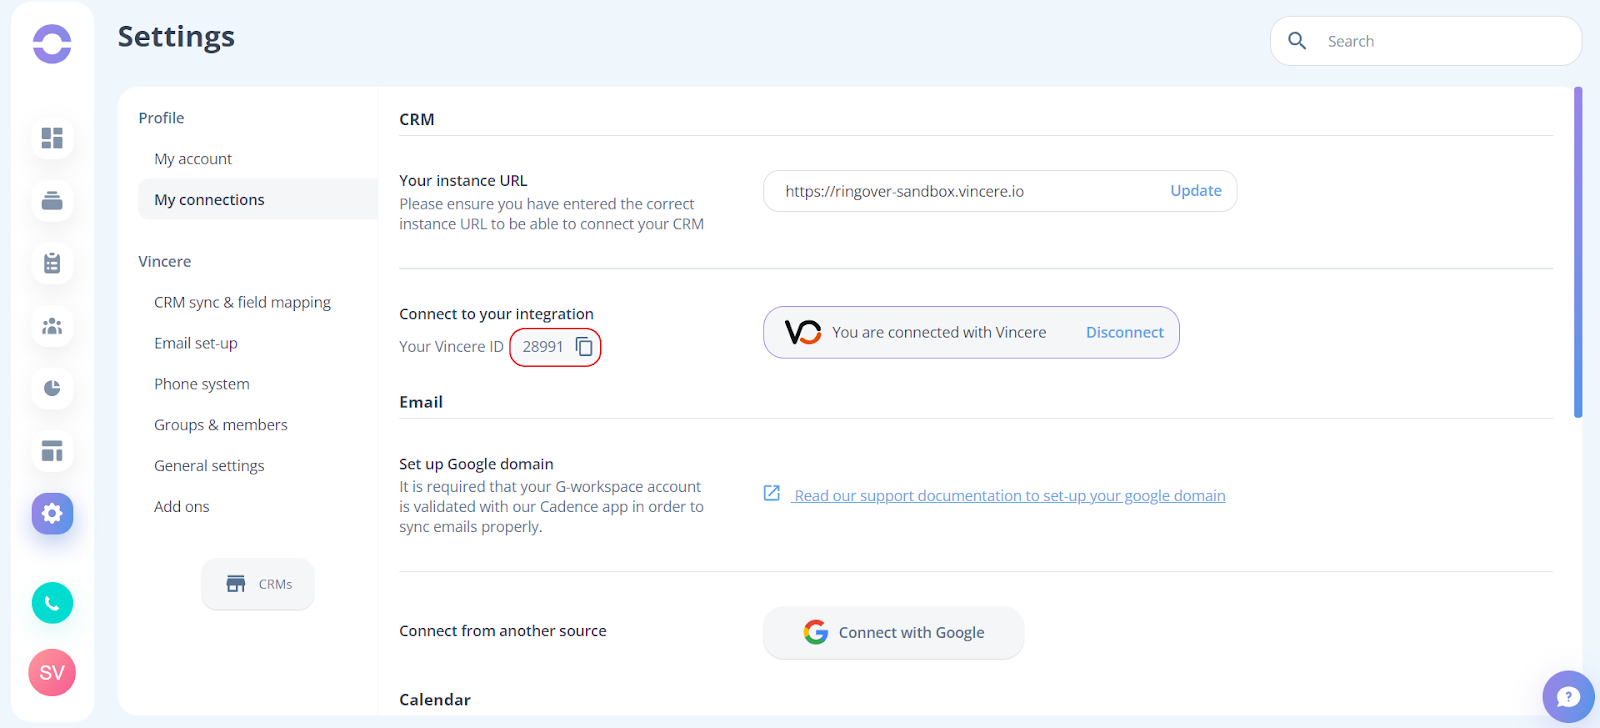Click Connect with Google button

893,633
